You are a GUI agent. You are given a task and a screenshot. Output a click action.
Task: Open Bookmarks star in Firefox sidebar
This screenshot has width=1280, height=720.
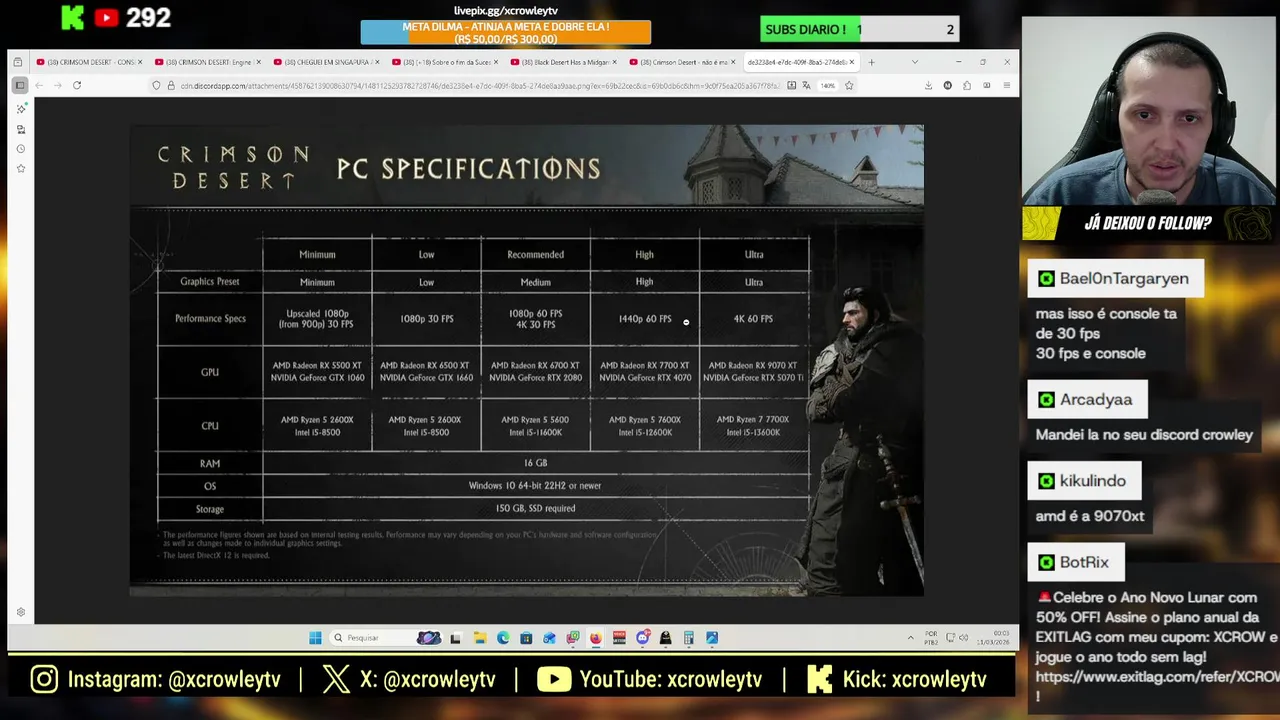point(21,168)
